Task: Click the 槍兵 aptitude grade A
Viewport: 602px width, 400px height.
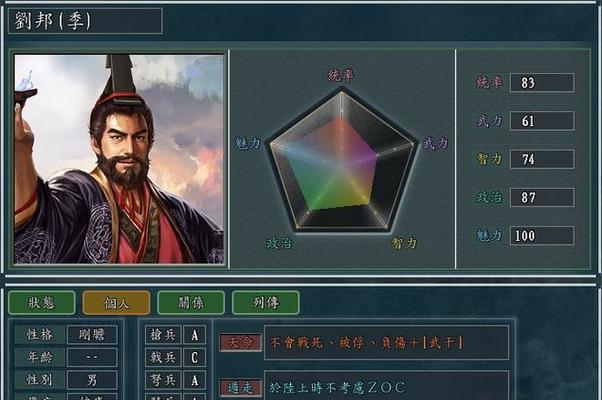Action: (x=195, y=335)
